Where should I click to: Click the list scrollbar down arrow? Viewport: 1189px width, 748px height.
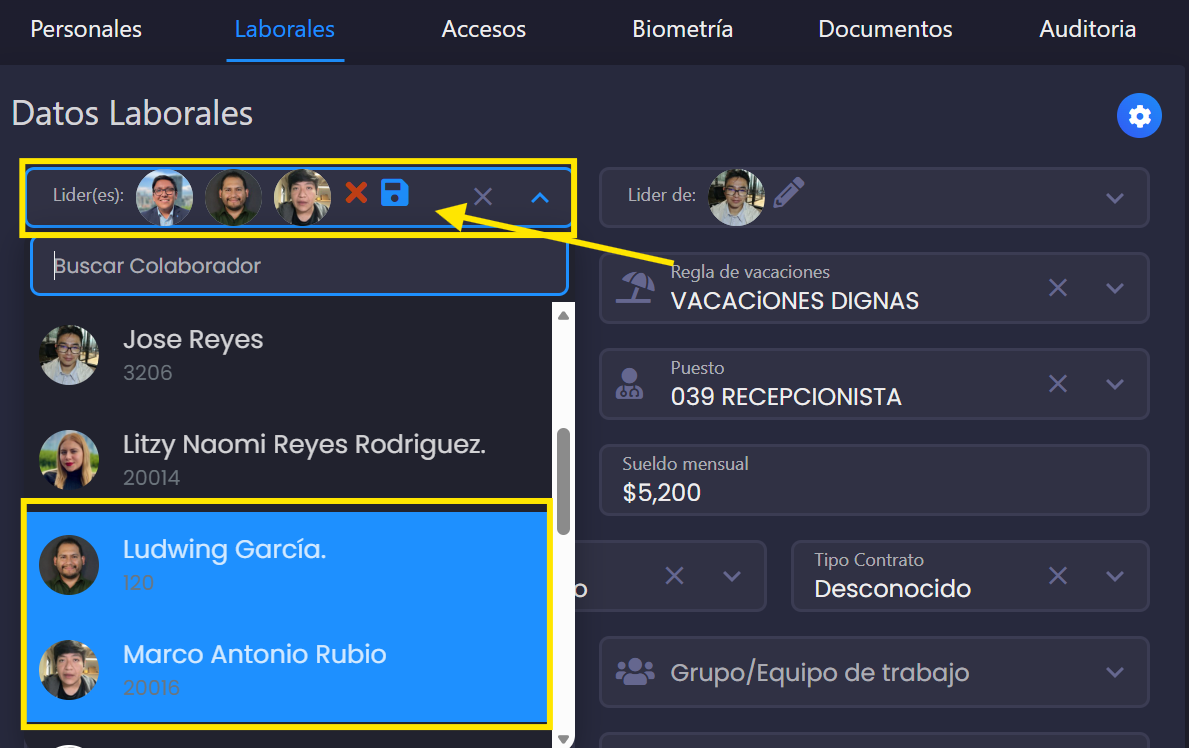(563, 738)
